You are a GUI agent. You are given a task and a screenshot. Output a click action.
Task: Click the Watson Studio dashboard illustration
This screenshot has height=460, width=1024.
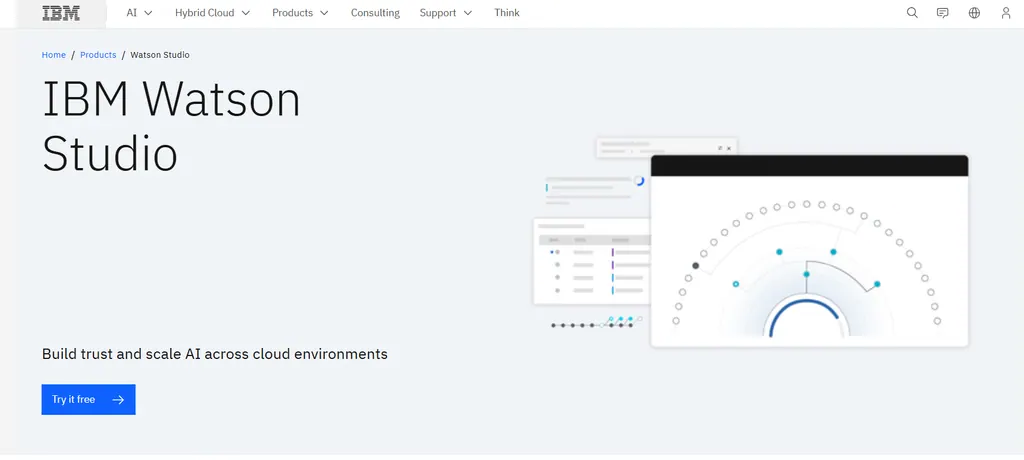pyautogui.click(x=751, y=242)
